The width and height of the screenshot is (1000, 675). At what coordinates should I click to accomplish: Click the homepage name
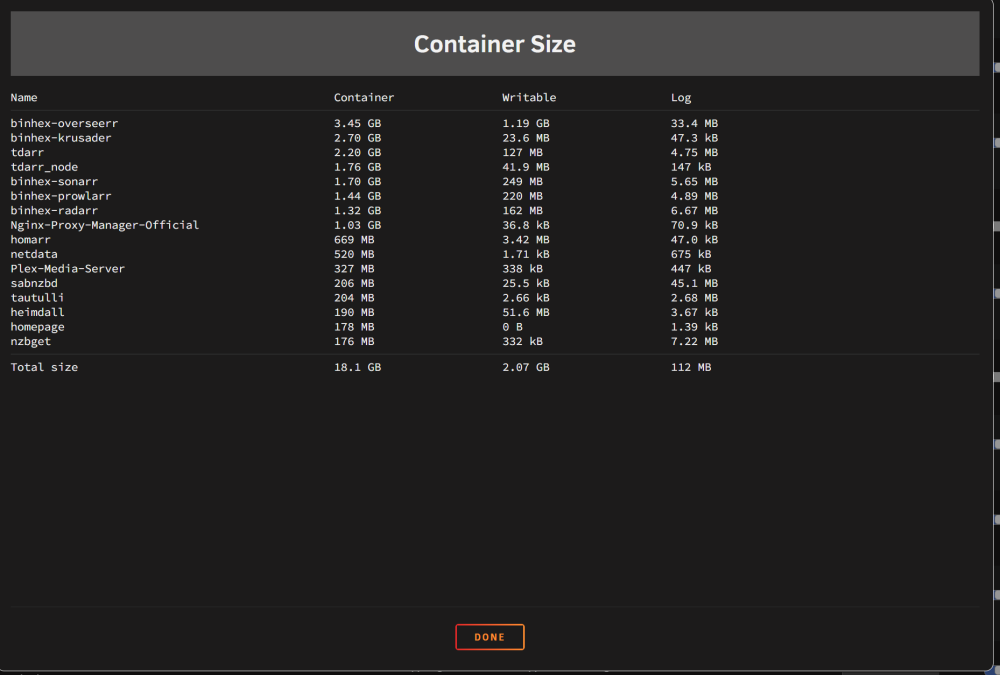pos(37,327)
